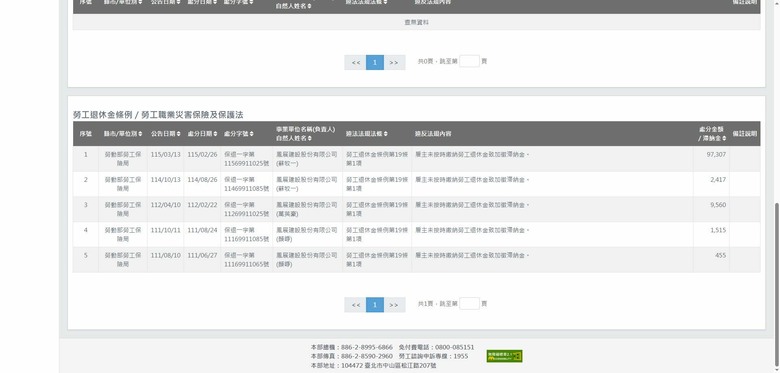Click penalty amount 2,417
The width and height of the screenshot is (780, 373).
pyautogui.click(x=718, y=180)
